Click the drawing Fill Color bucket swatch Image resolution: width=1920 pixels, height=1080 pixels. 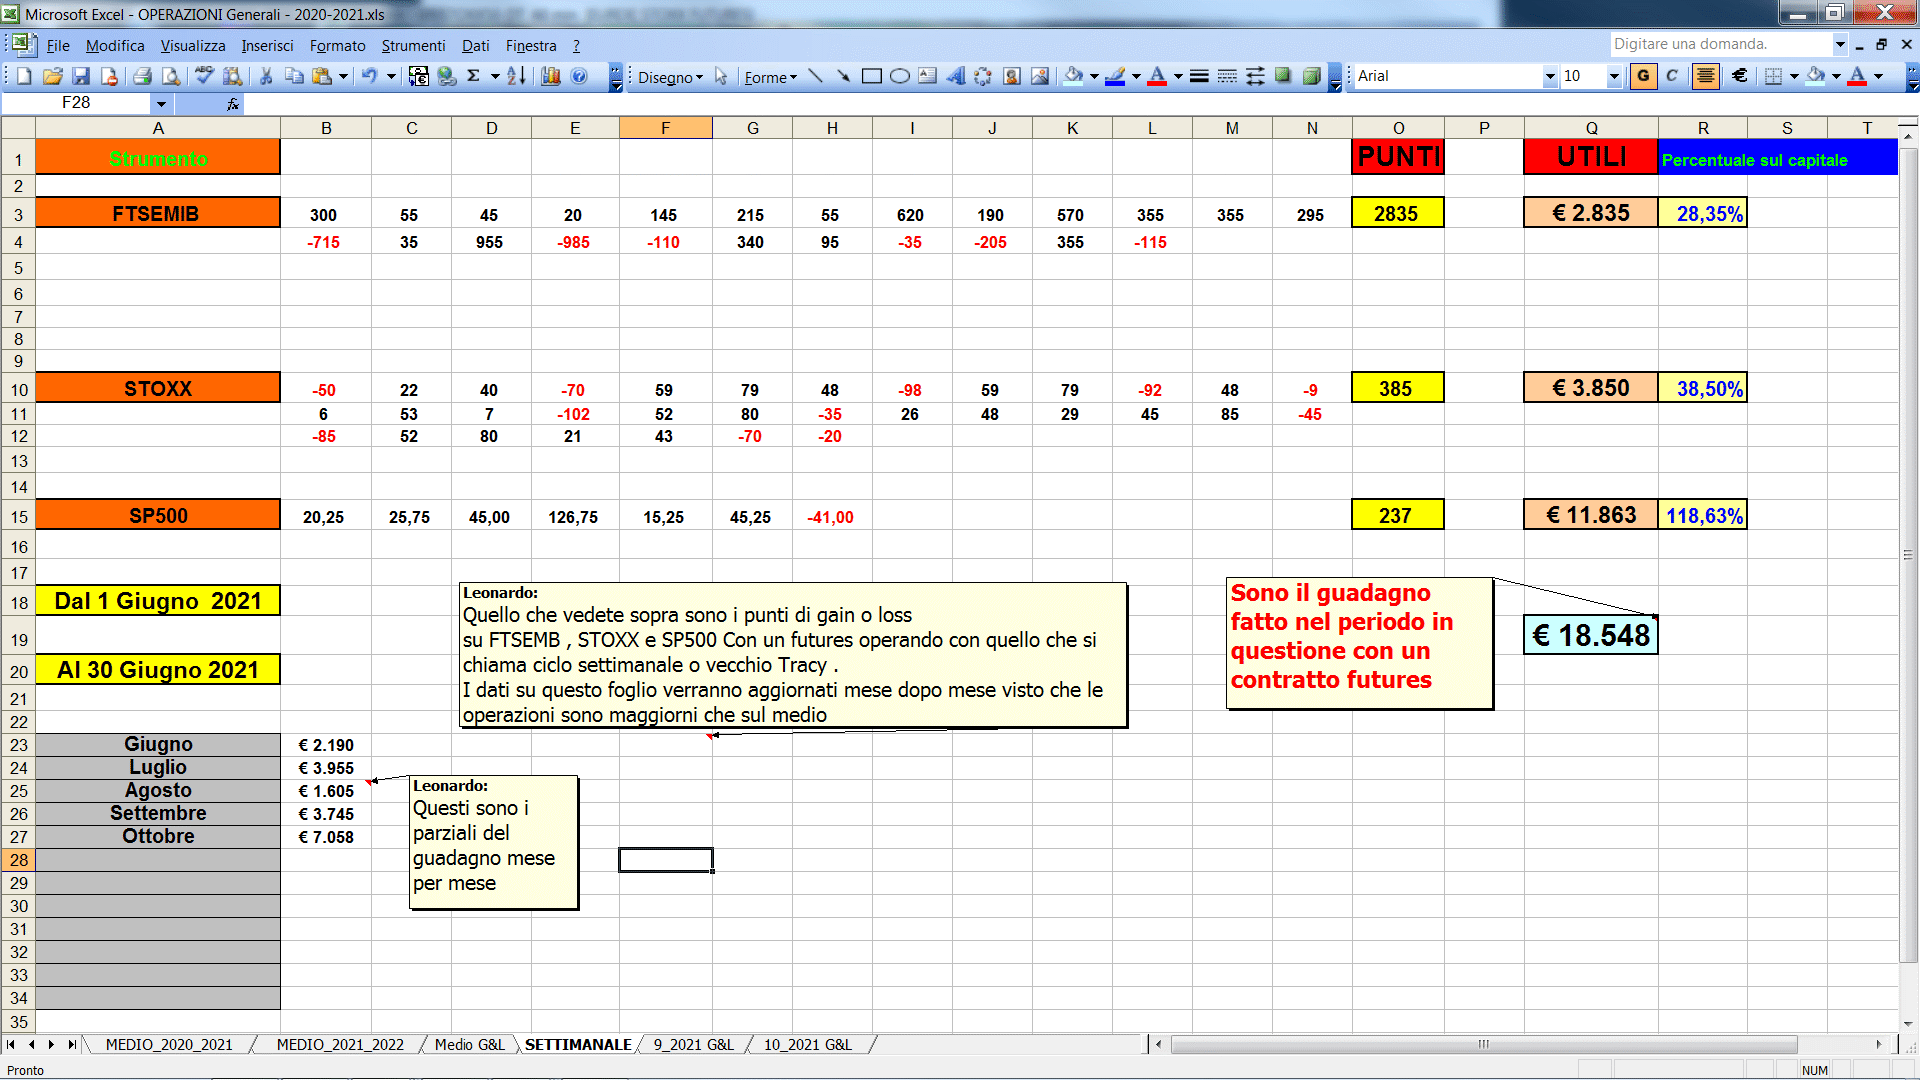point(1073,76)
